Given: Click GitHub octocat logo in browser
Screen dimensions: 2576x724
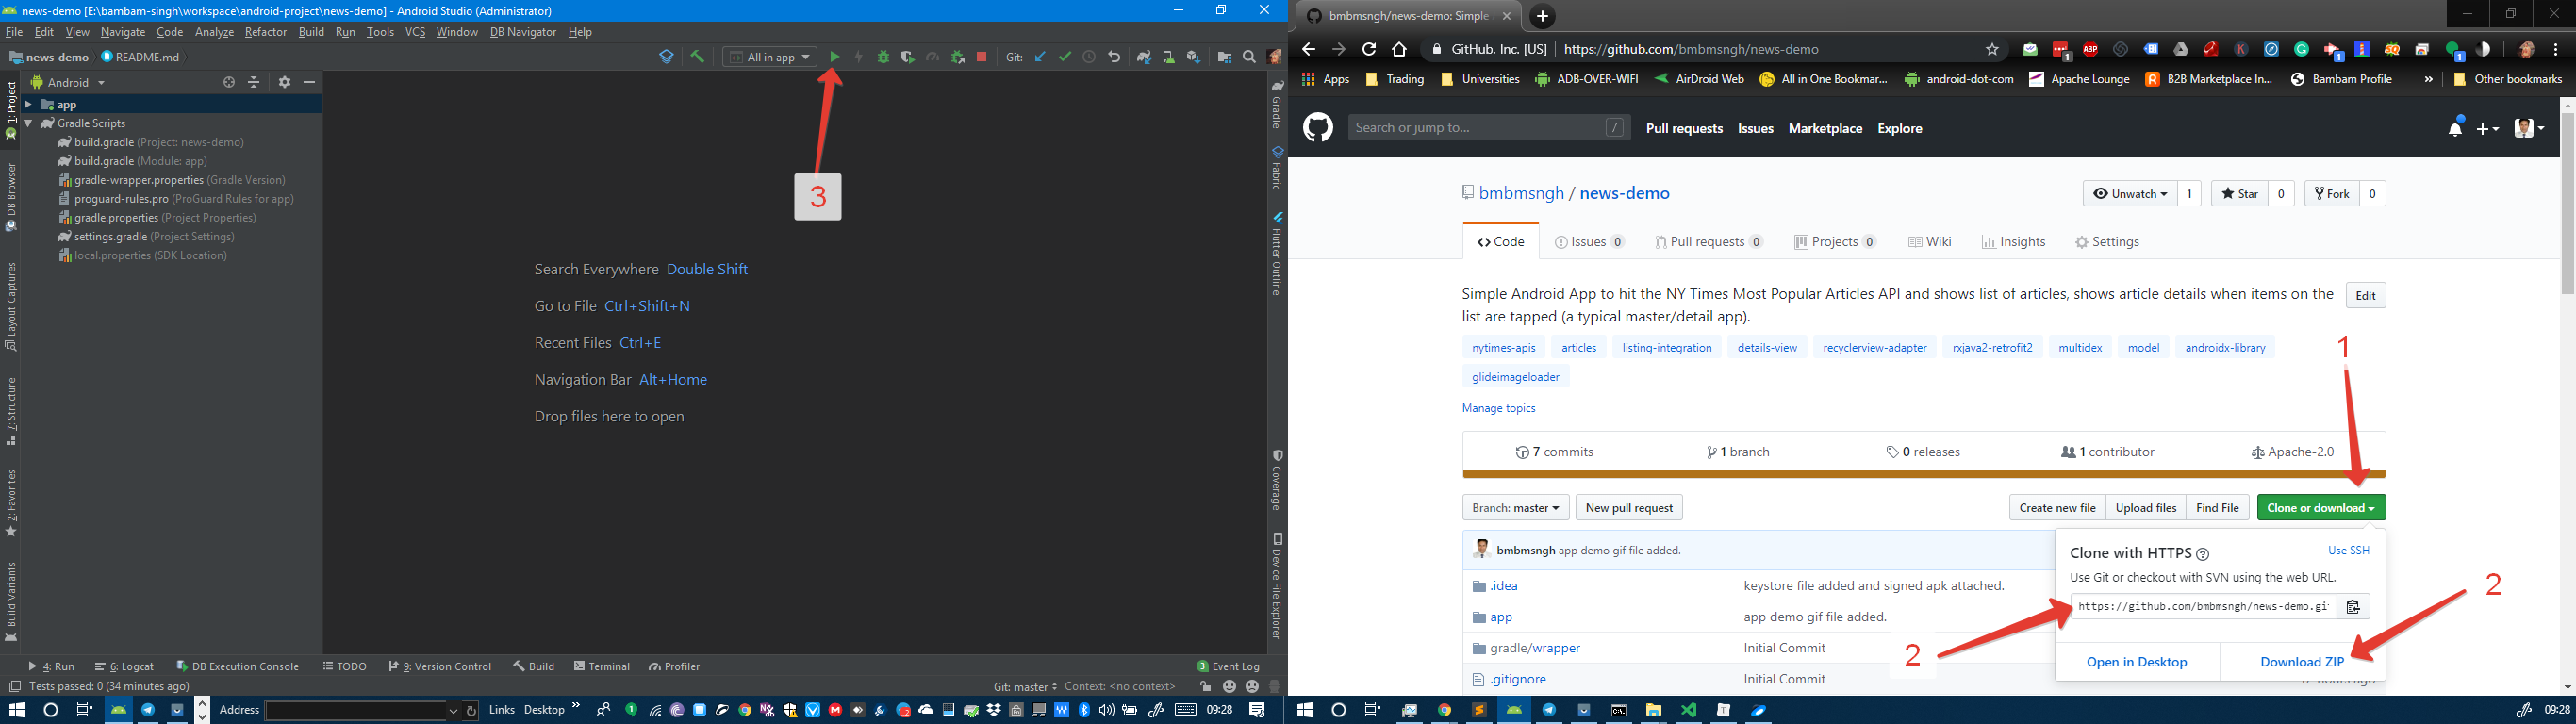Looking at the screenshot, I should pyautogui.click(x=1318, y=127).
